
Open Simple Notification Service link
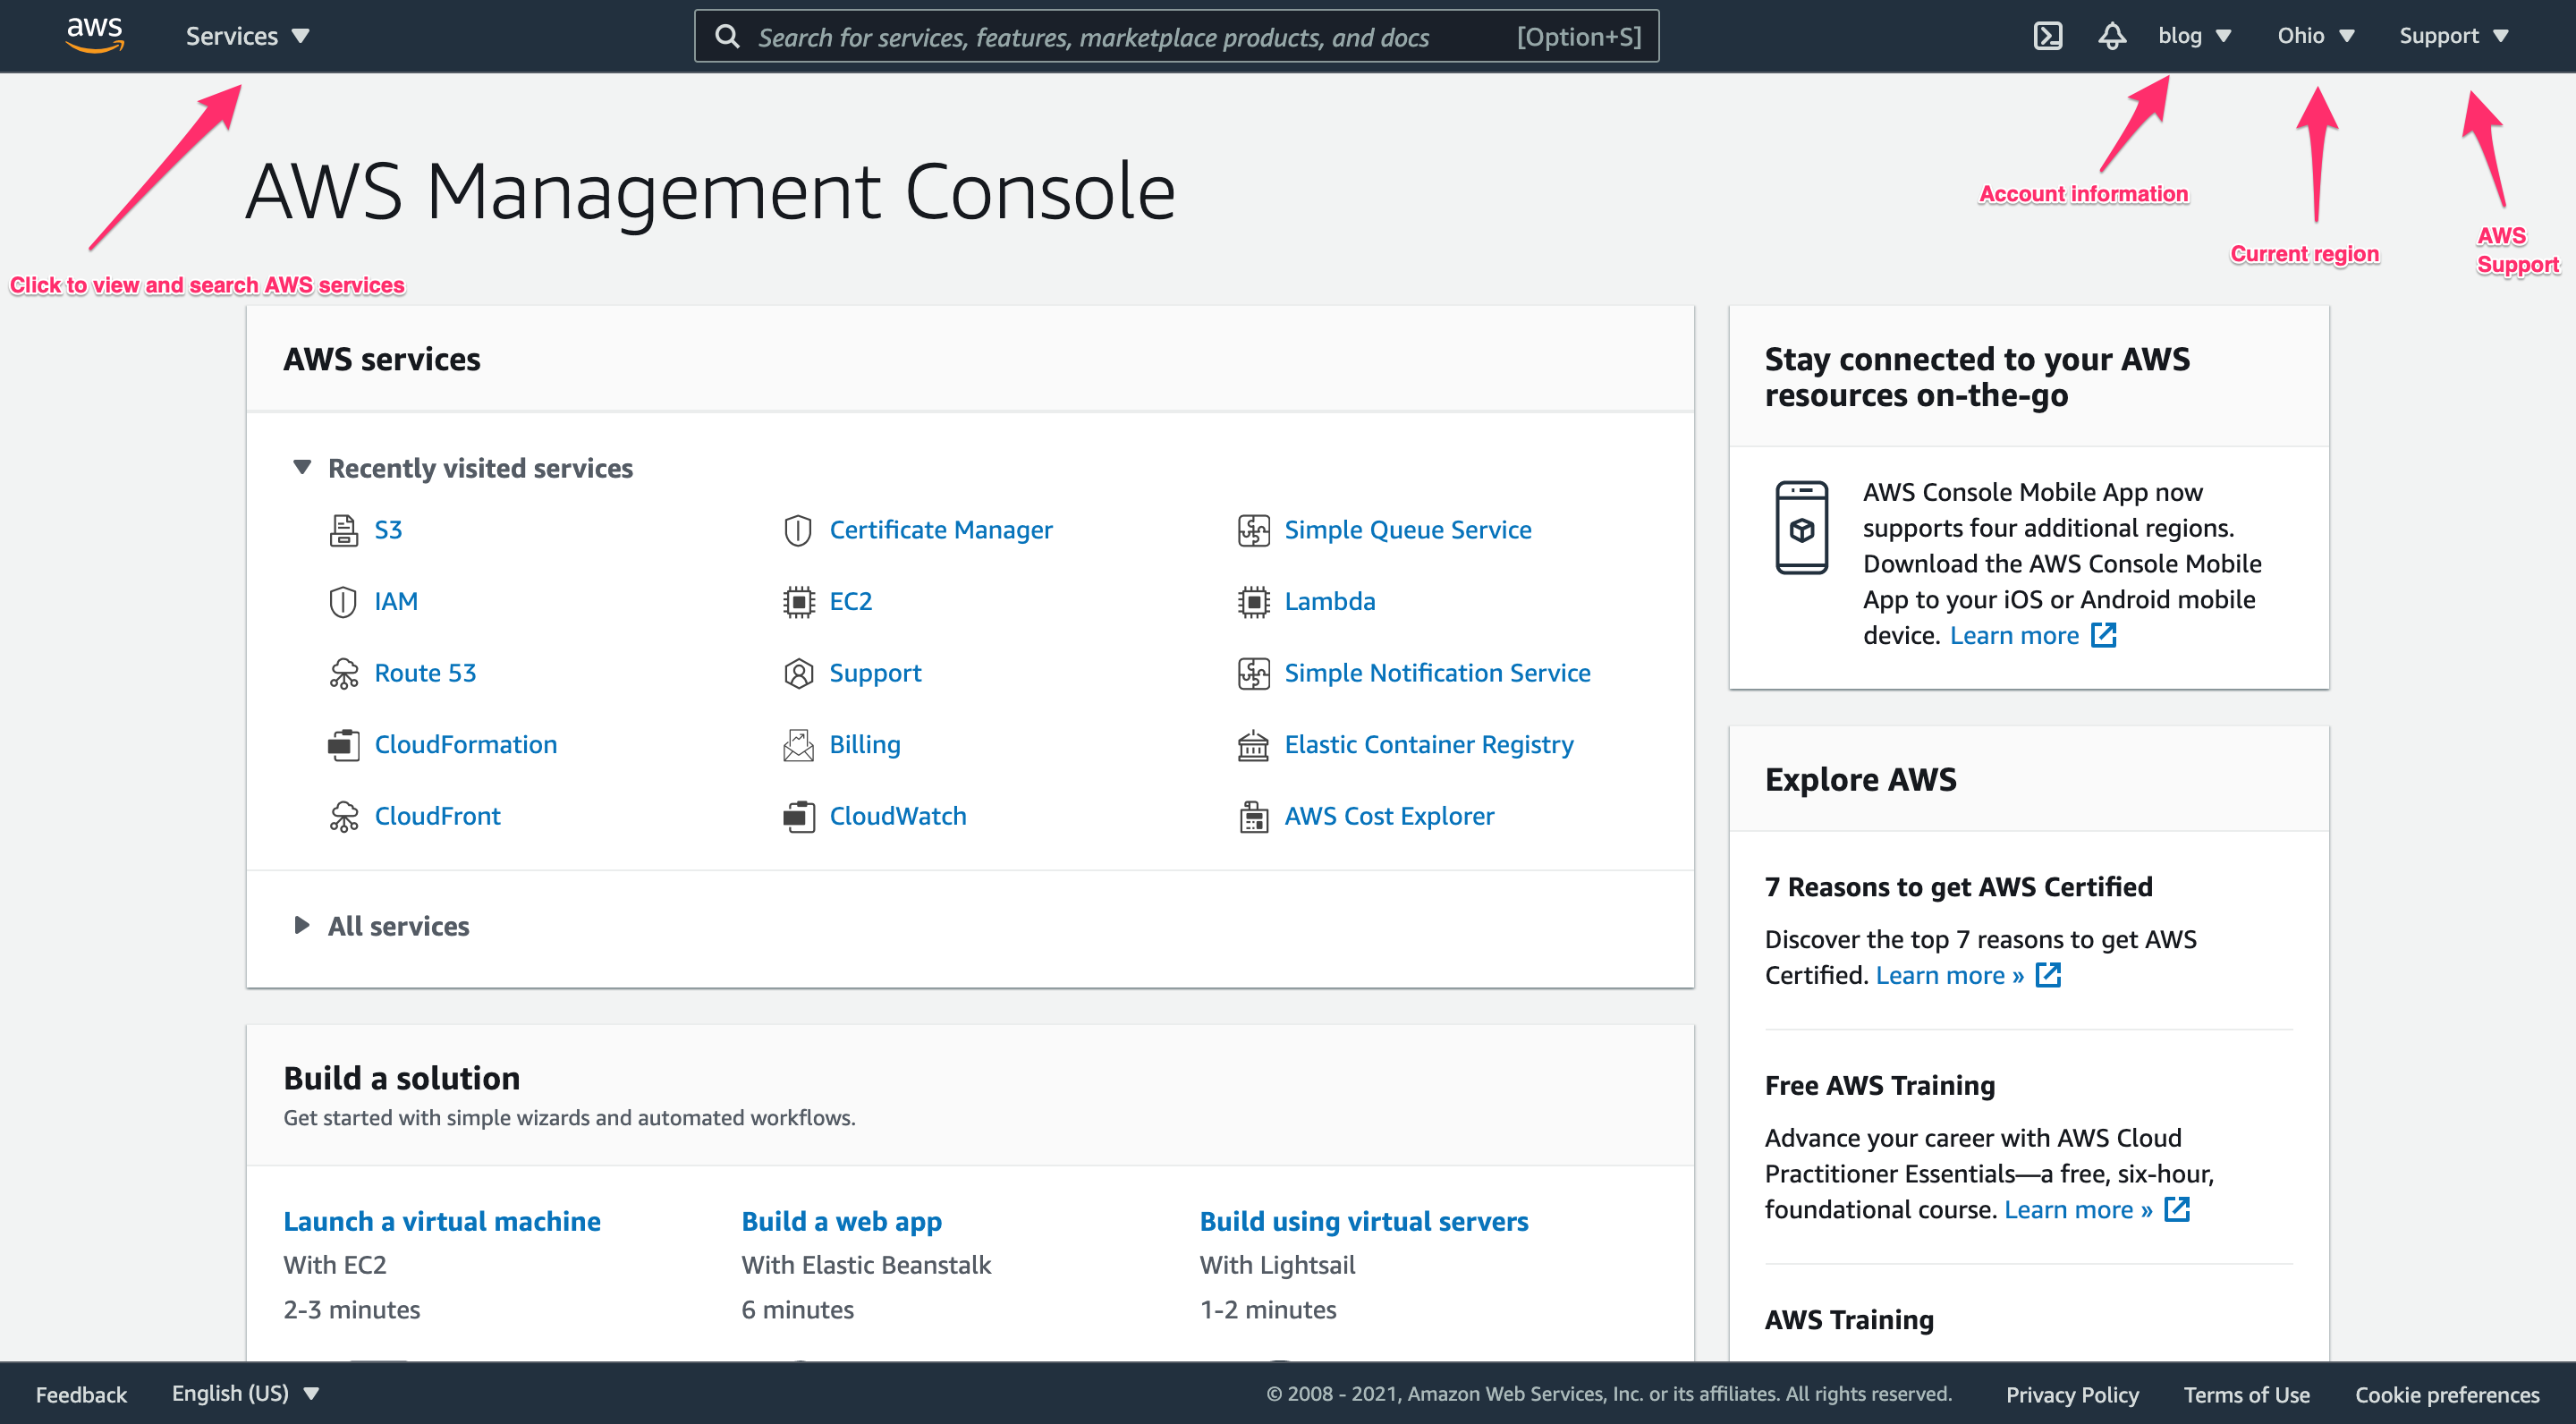coord(1437,673)
